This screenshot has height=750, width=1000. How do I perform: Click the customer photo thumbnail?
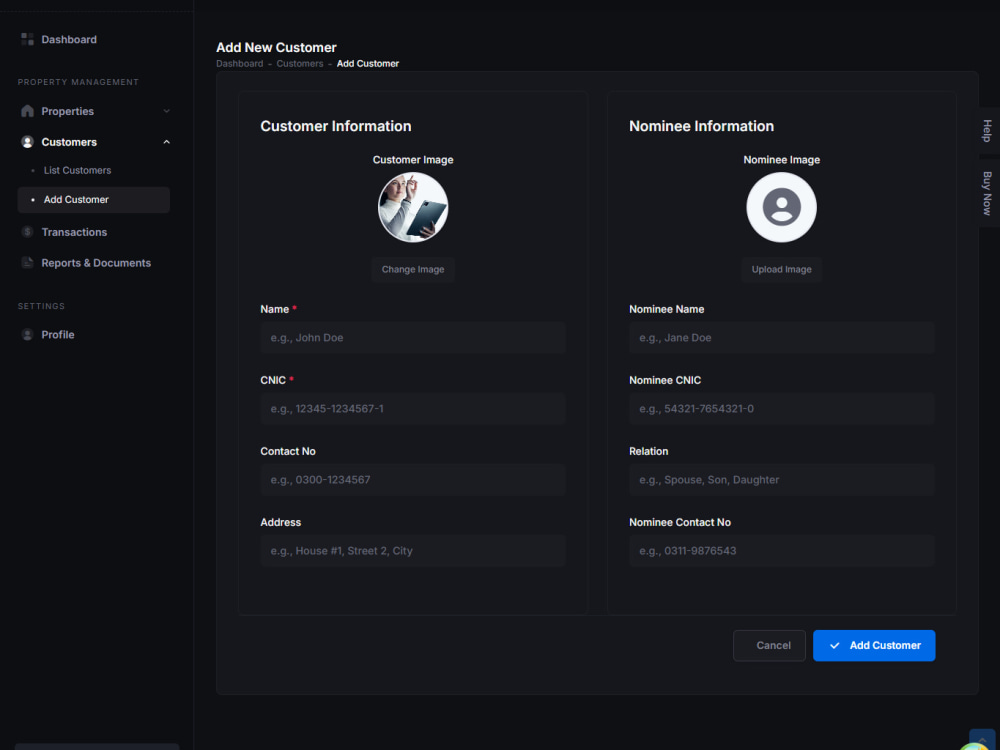tap(413, 207)
